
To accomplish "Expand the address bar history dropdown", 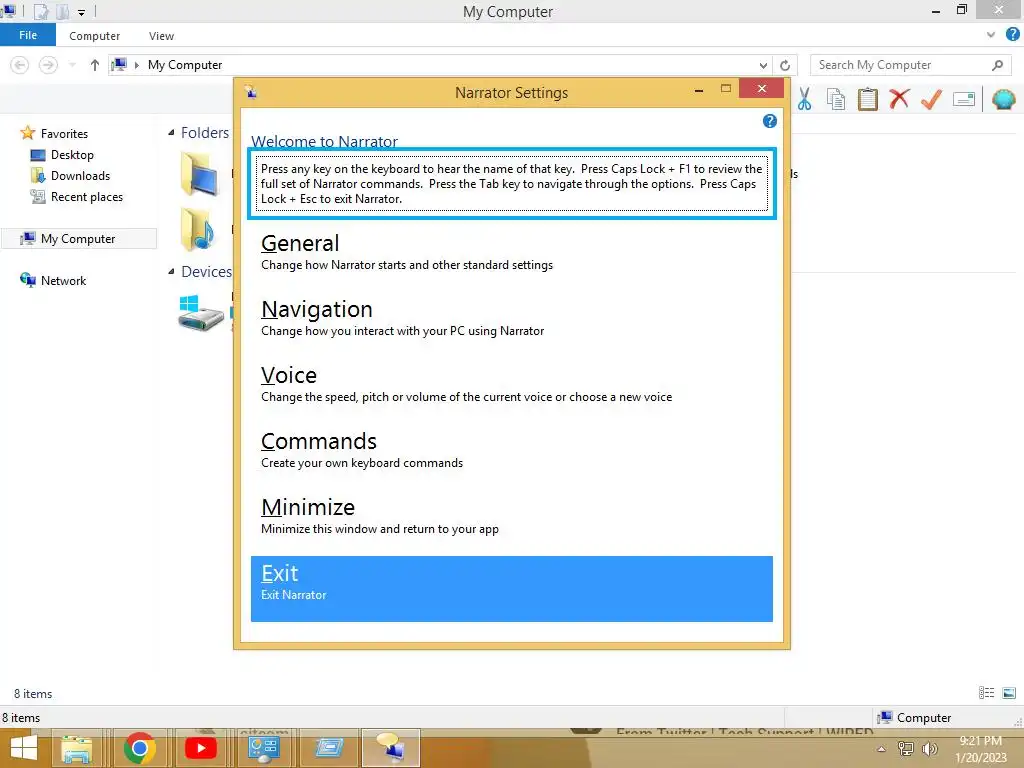I will tap(763, 65).
